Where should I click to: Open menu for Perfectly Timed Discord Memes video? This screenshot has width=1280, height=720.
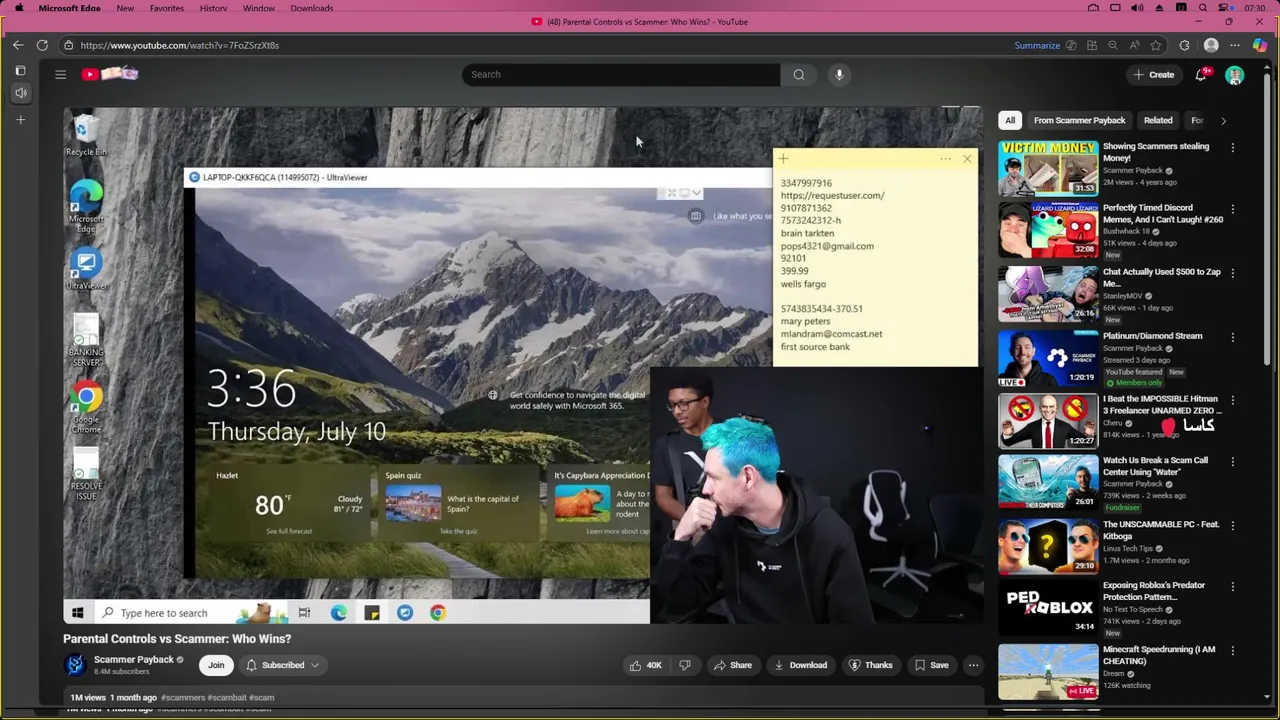[1232, 209]
